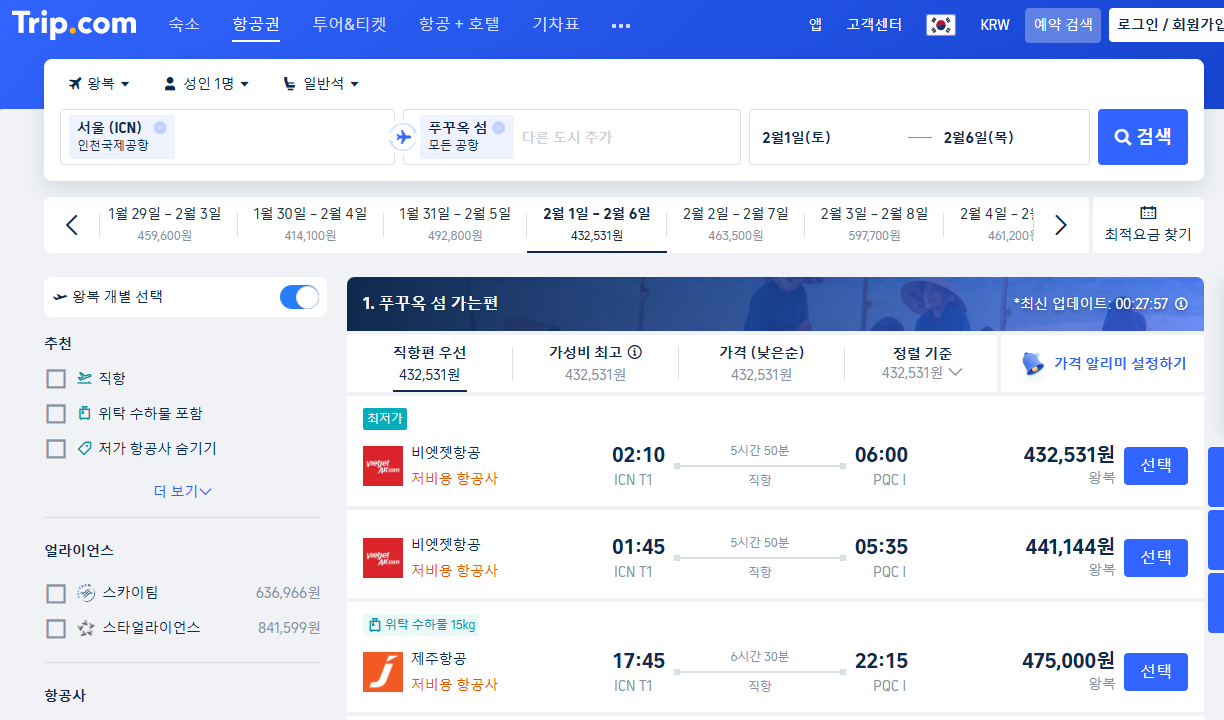This screenshot has width=1224, height=720.
Task: Swap origin and destination with airplane icon
Action: coord(404,137)
